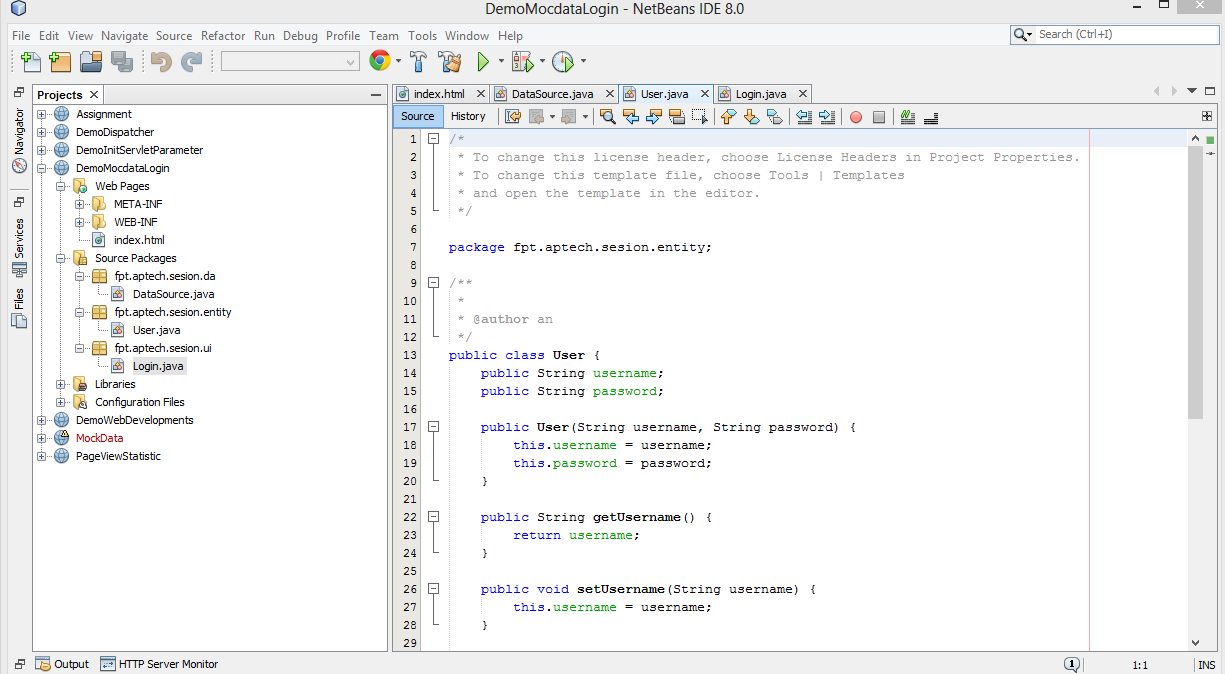Open the Tools menu
Screen dimensions: 1225x674
coord(423,36)
